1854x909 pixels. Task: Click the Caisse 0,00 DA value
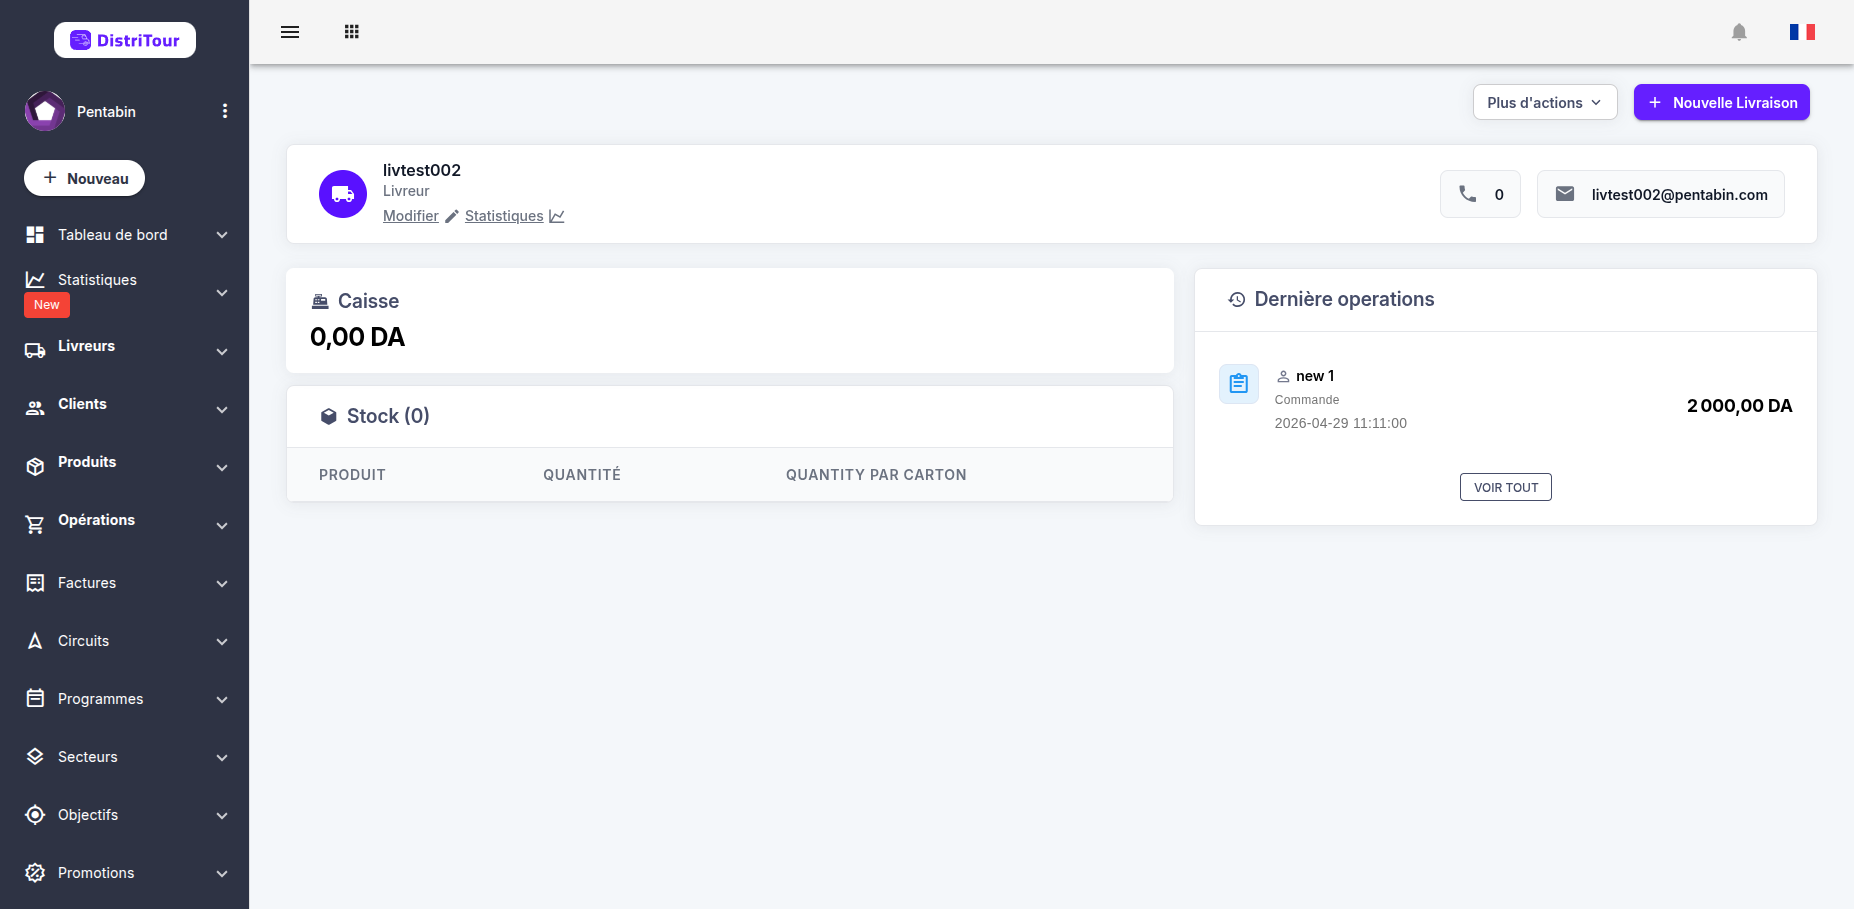(357, 337)
